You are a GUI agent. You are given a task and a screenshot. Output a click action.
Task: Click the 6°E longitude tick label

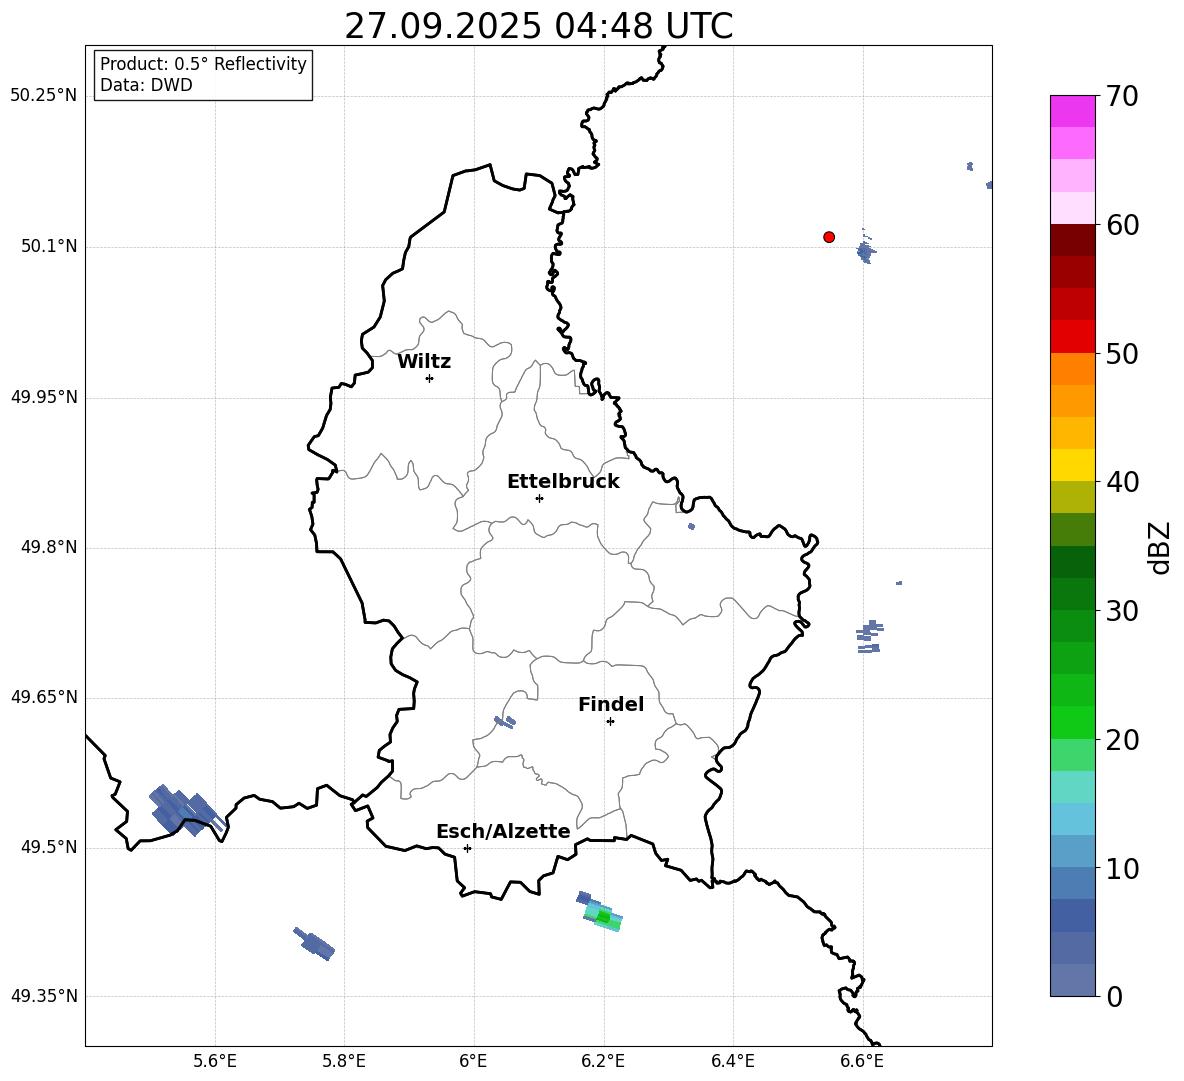click(473, 1061)
